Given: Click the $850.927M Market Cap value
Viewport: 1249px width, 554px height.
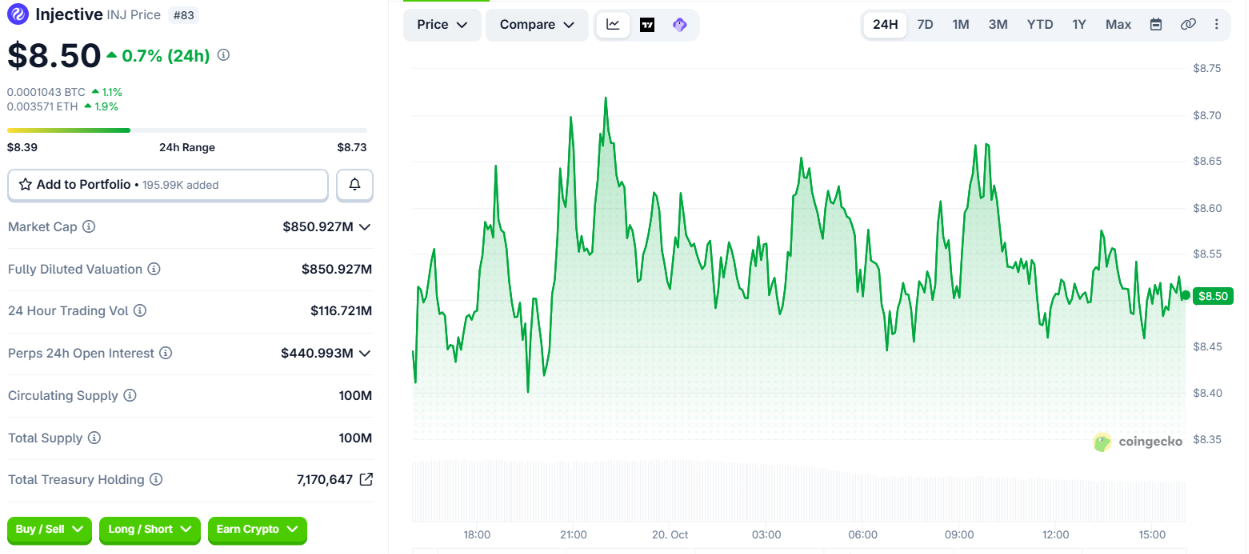Looking at the screenshot, I should [x=318, y=227].
